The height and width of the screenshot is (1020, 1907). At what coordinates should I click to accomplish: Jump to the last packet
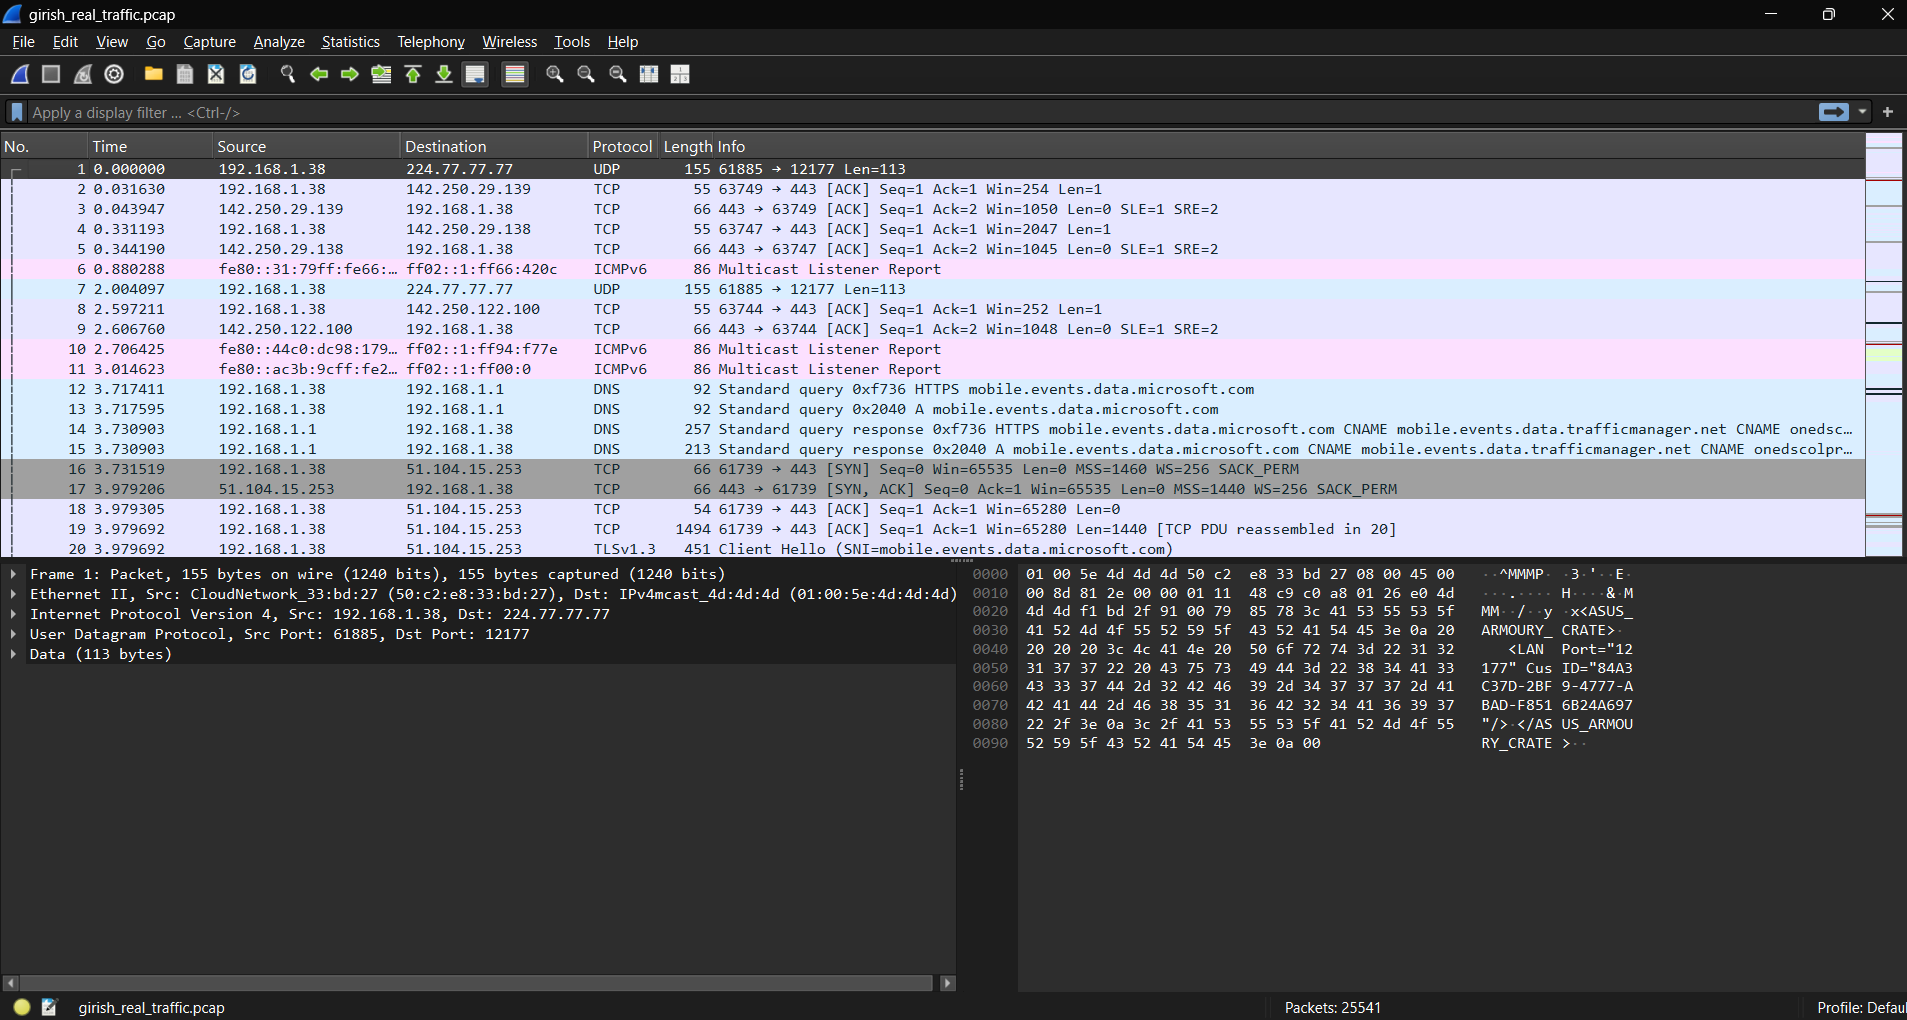tap(444, 74)
